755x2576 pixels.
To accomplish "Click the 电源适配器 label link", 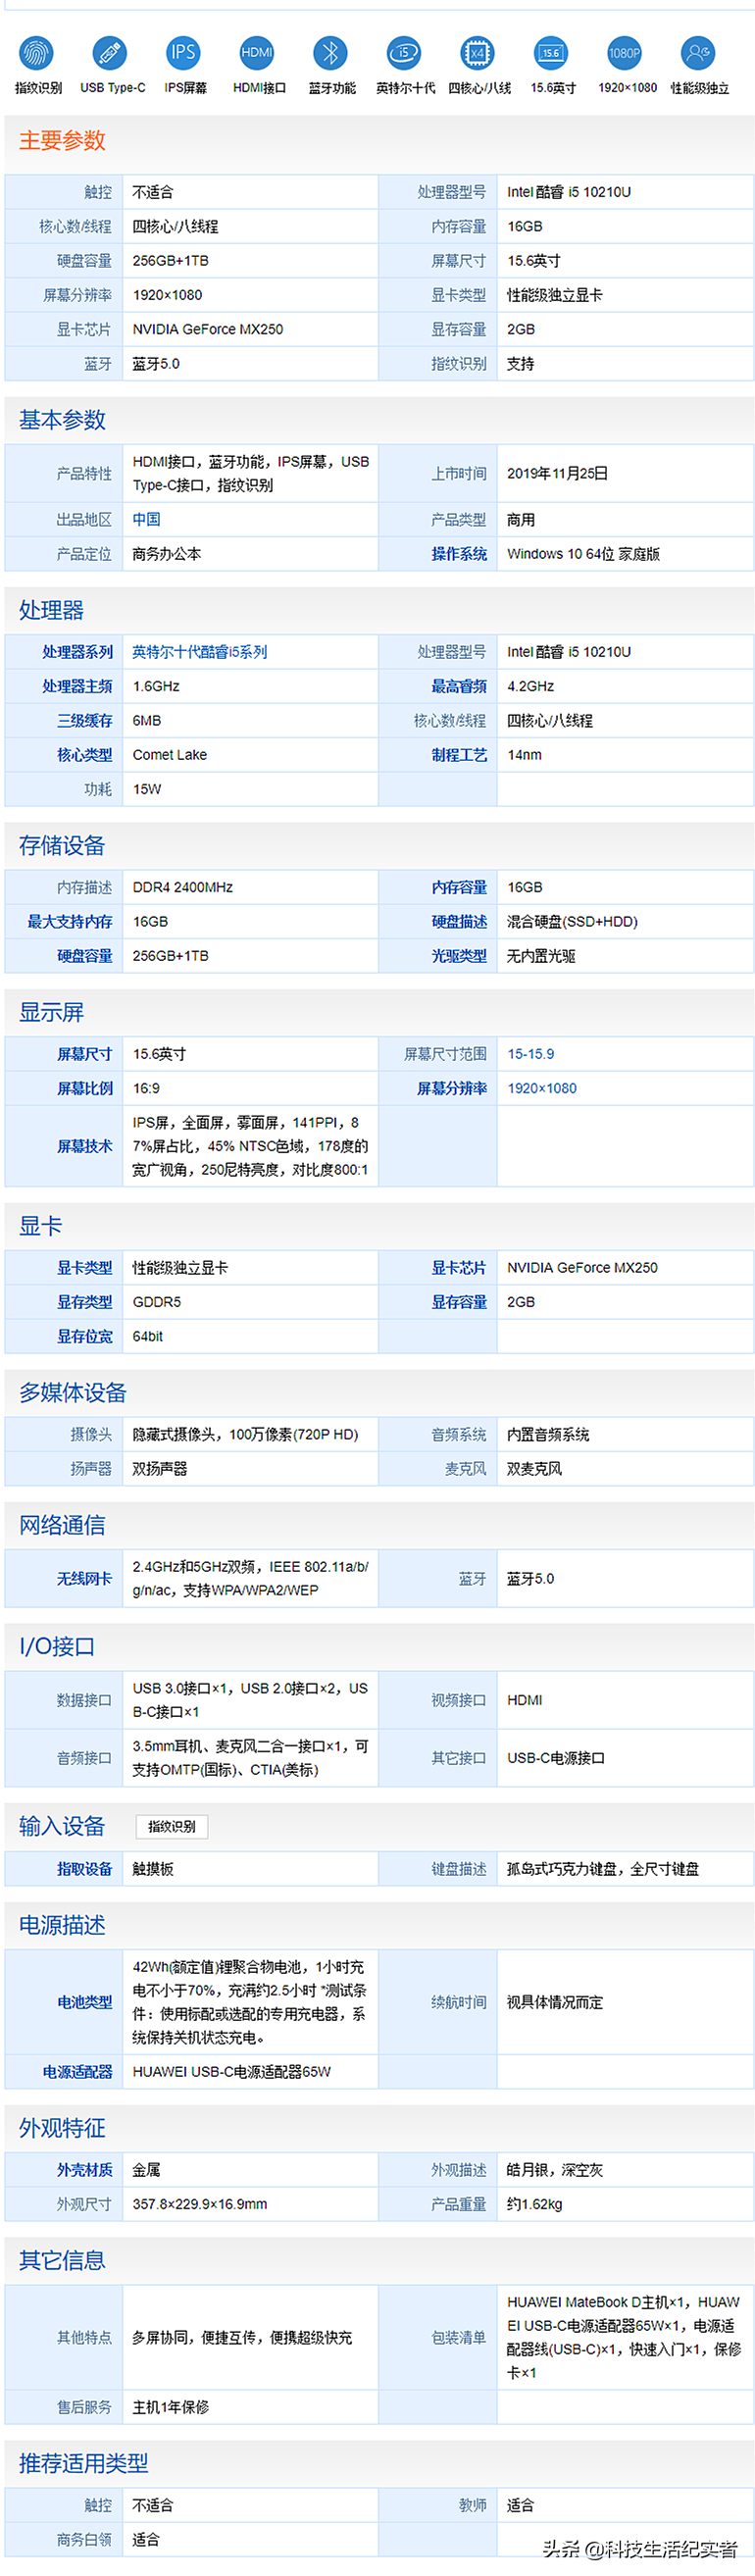I will pos(77,2072).
